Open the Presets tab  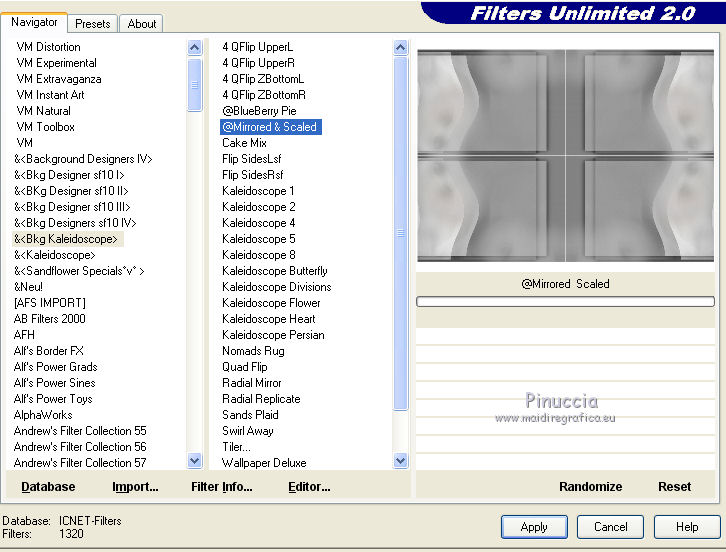(x=93, y=24)
